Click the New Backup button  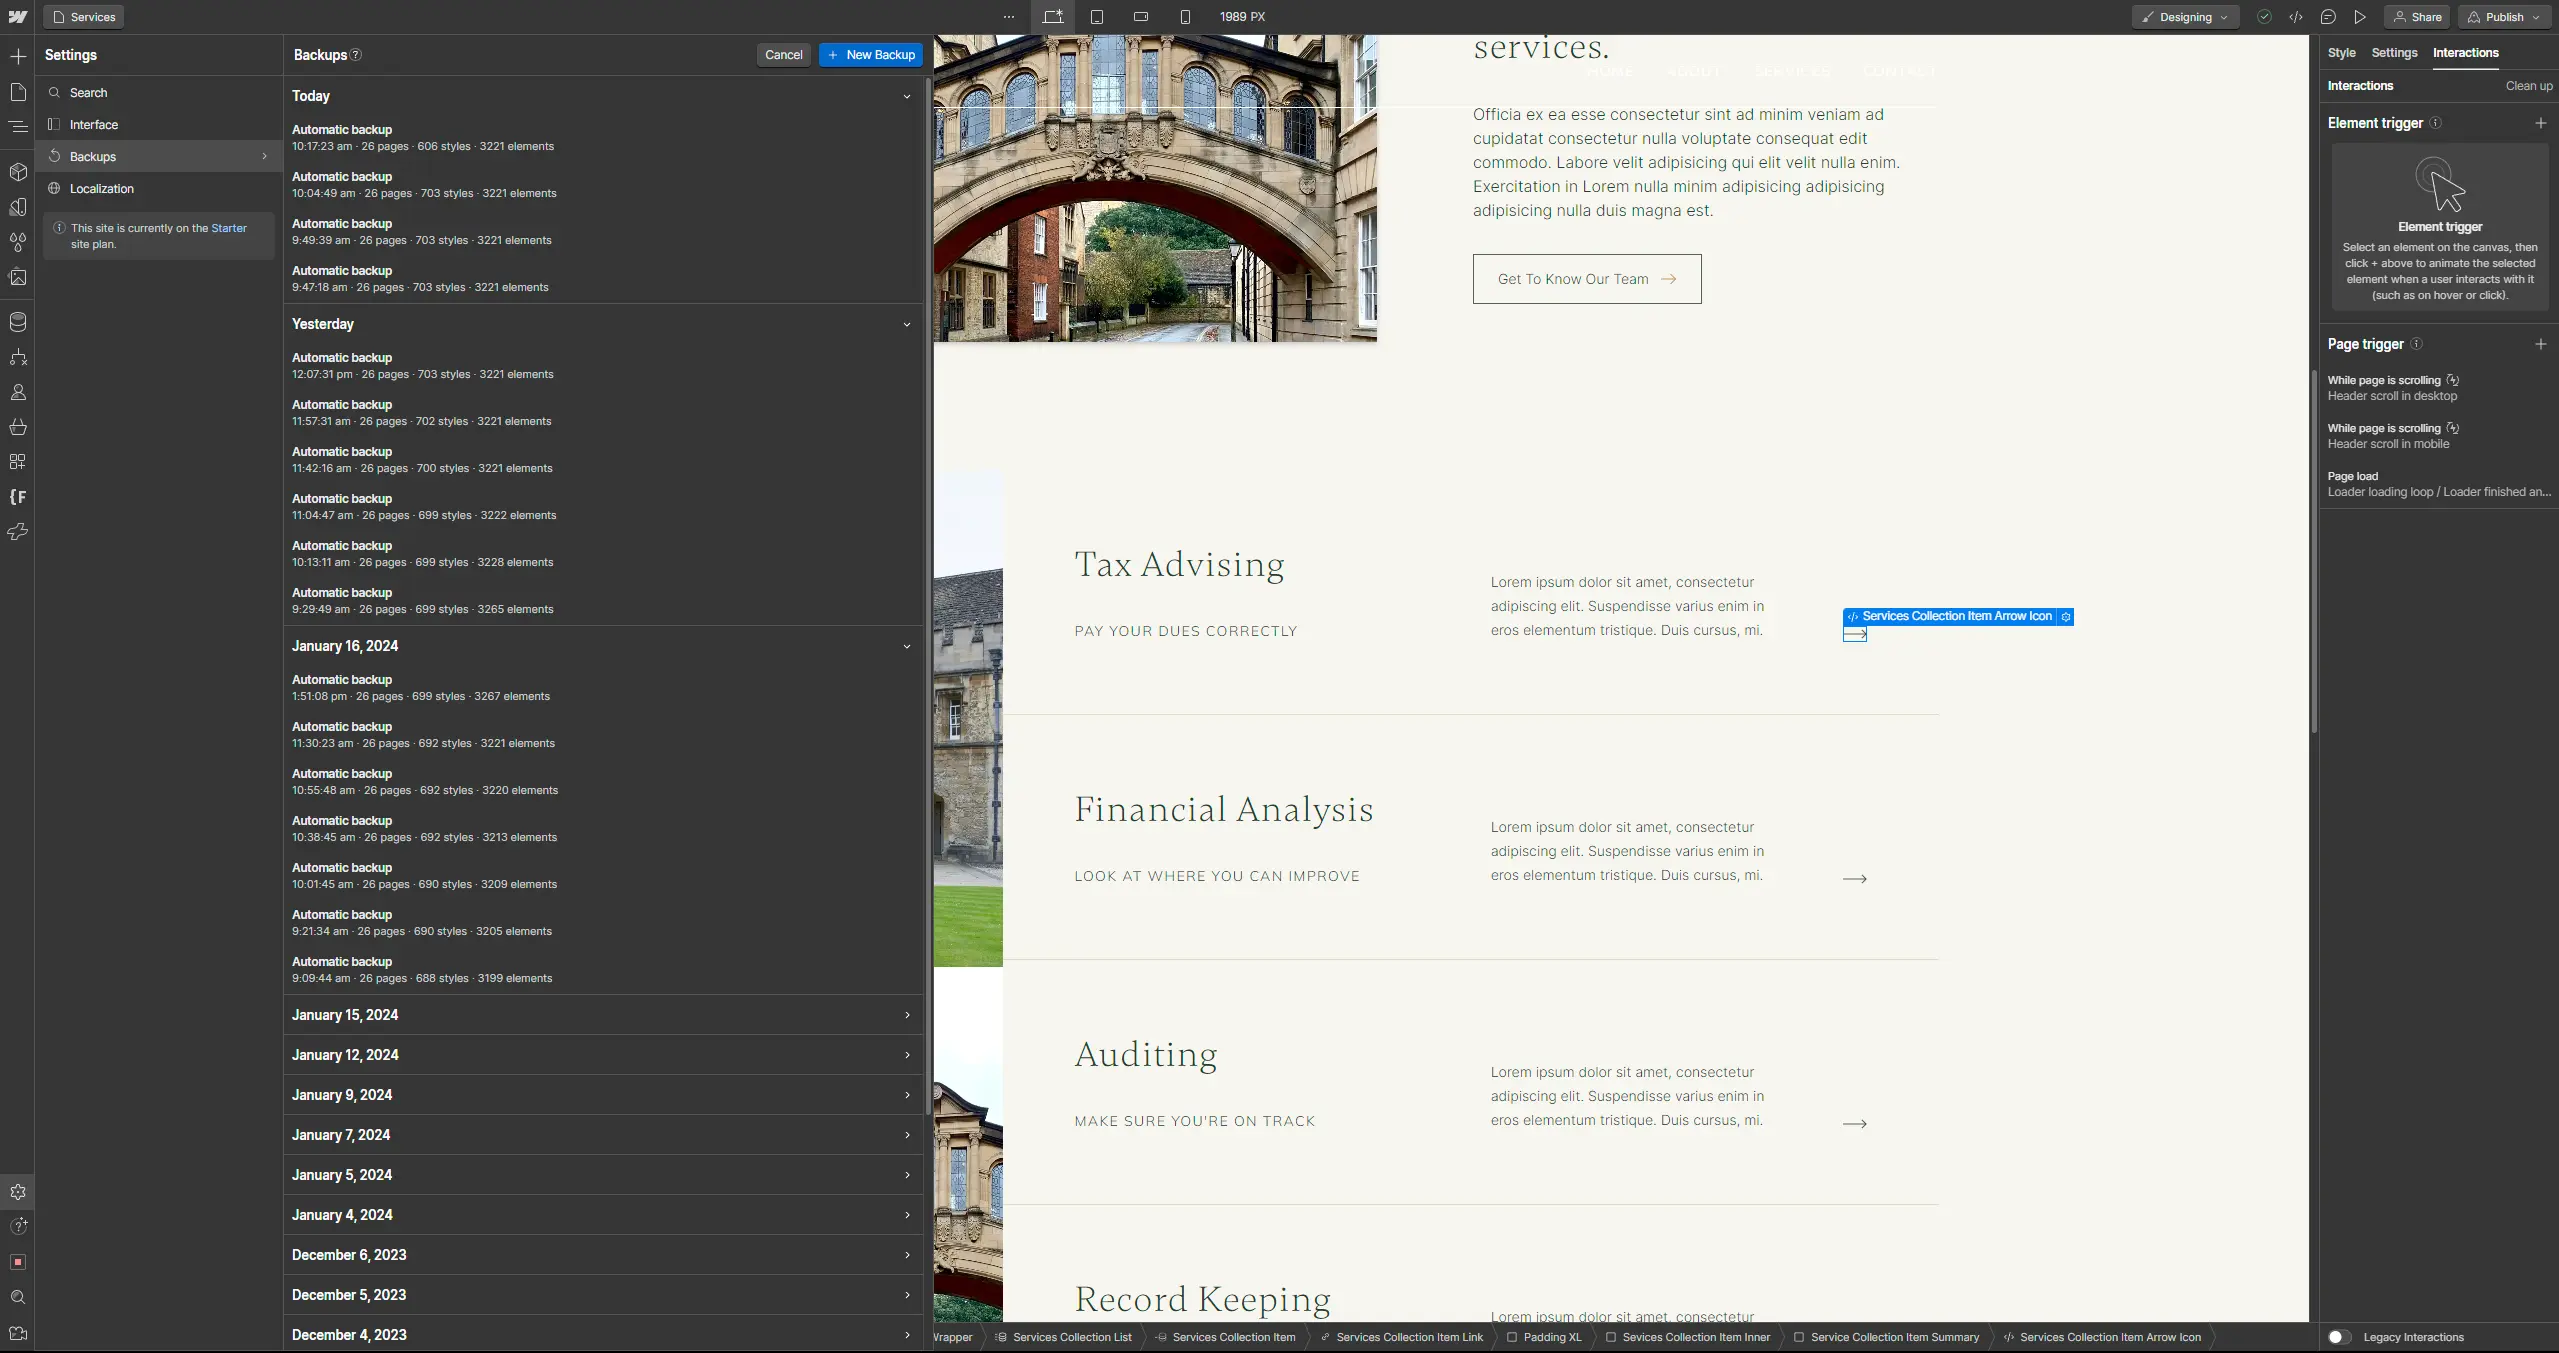click(x=870, y=55)
